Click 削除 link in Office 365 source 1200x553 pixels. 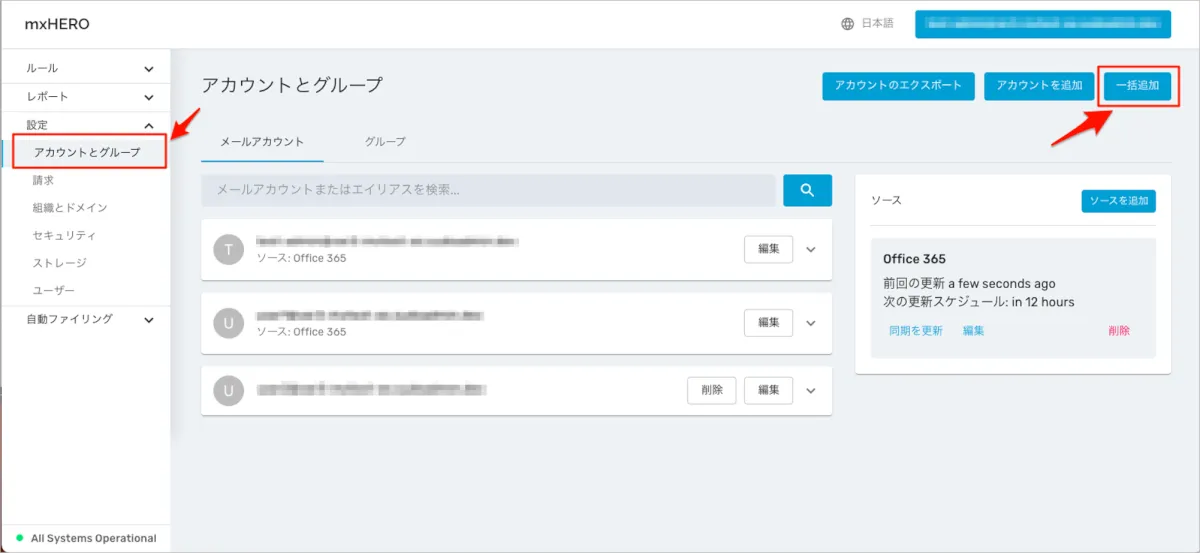tap(1119, 330)
